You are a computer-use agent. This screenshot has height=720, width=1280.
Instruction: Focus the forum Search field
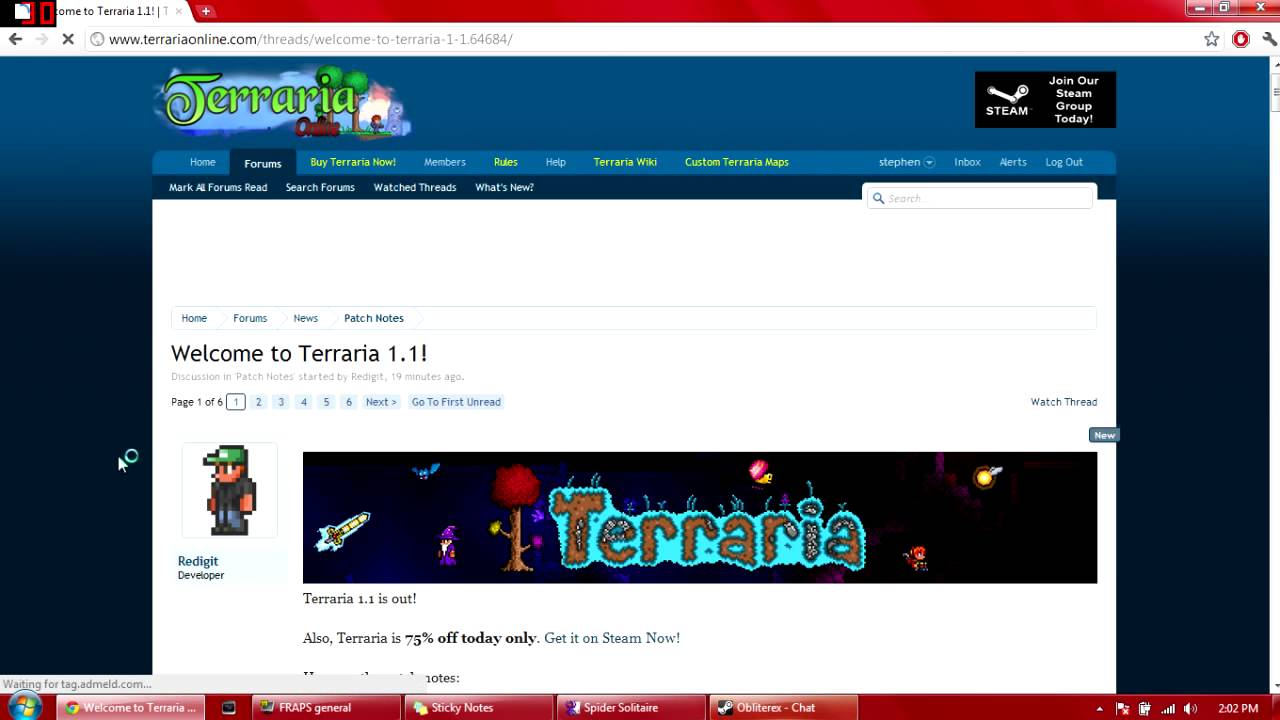pyautogui.click(x=980, y=198)
